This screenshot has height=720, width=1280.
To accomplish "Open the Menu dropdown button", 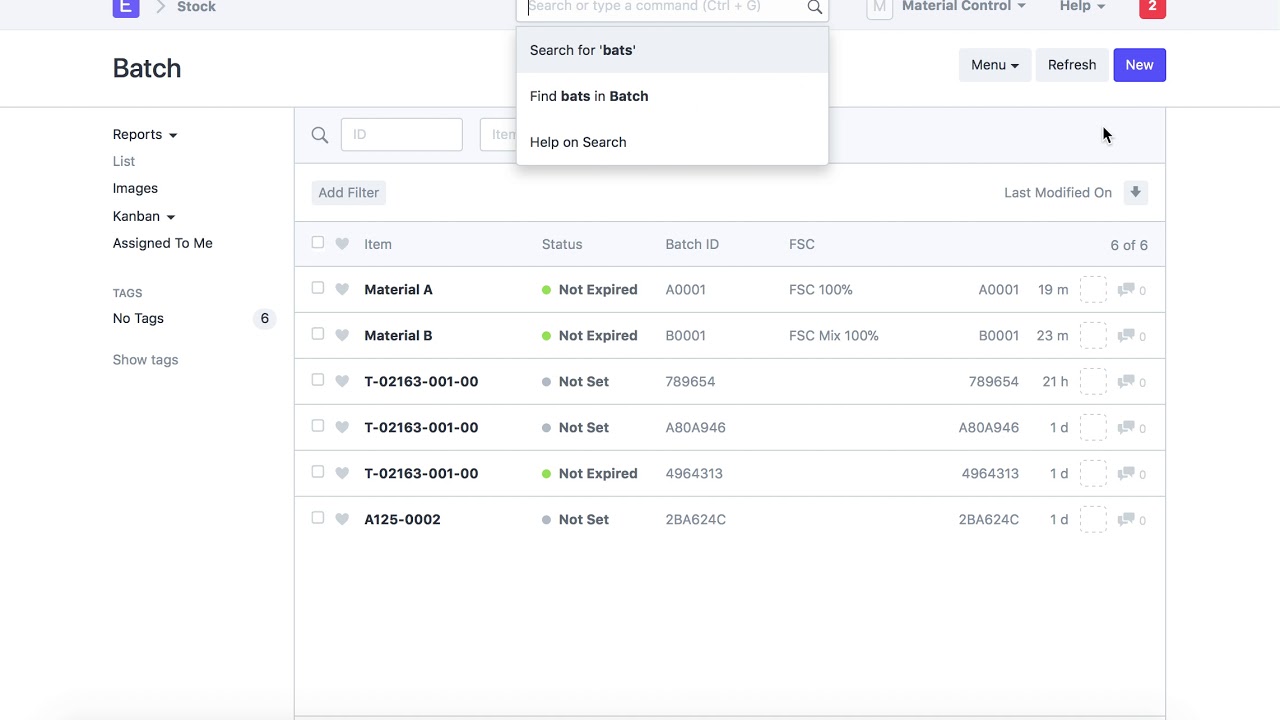I will [x=995, y=65].
